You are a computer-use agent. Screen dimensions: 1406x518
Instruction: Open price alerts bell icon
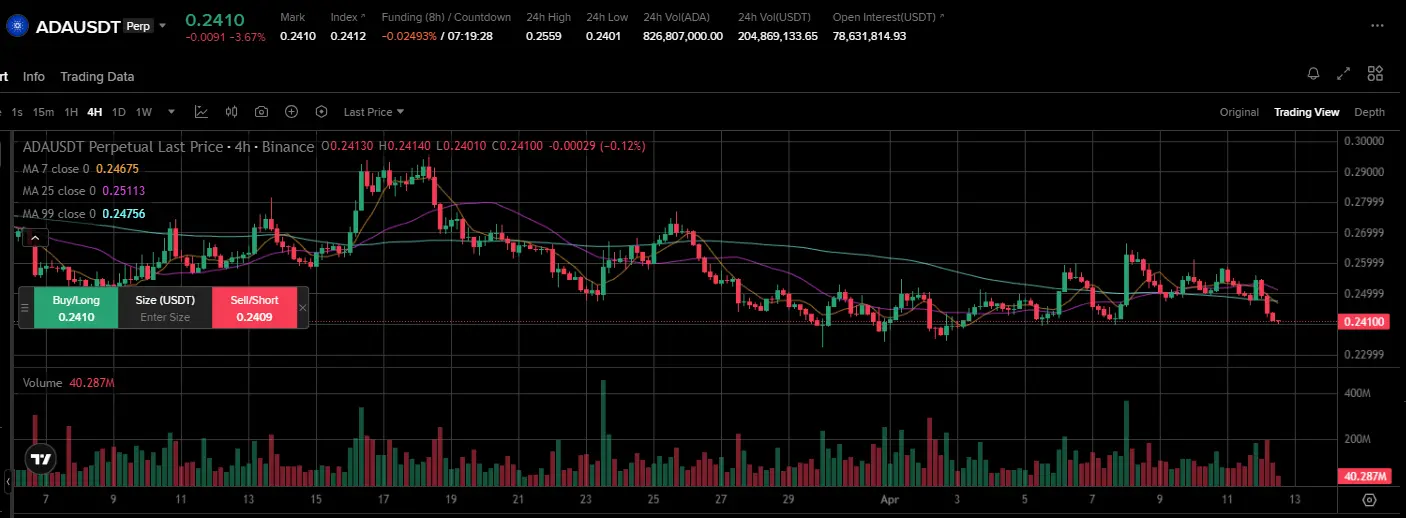[1313, 74]
